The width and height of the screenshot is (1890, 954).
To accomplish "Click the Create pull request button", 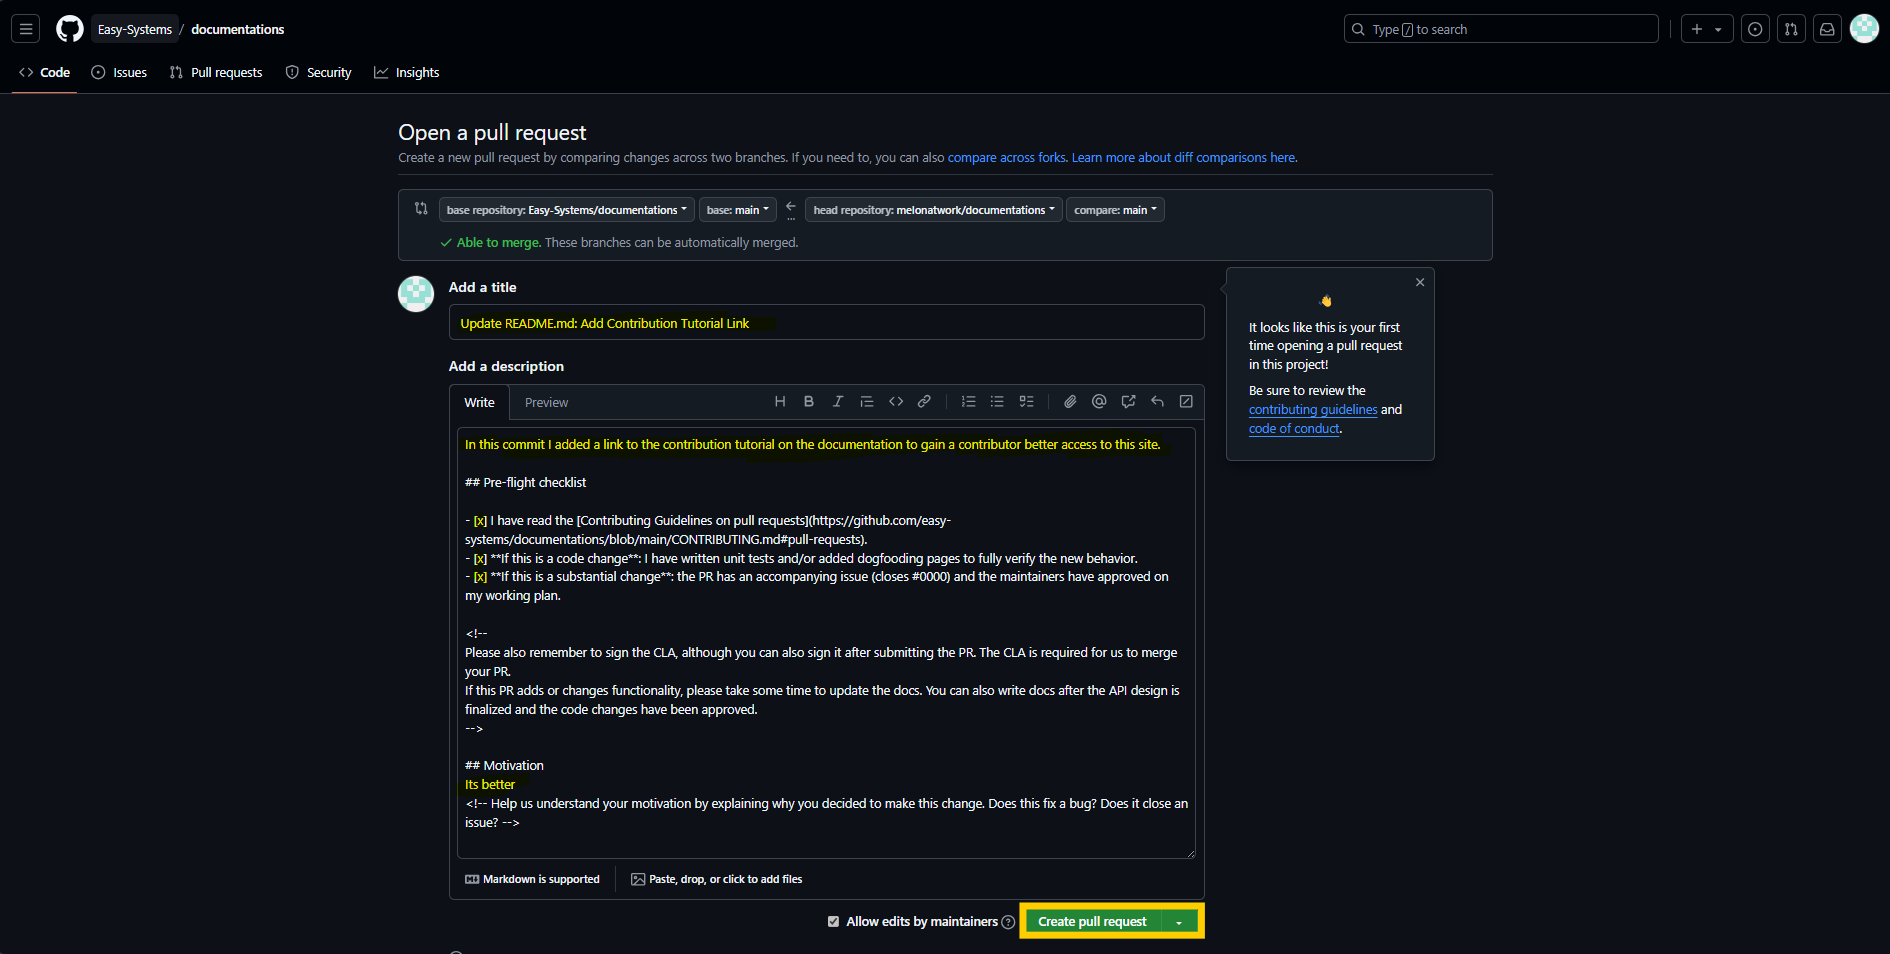I will [x=1092, y=922].
